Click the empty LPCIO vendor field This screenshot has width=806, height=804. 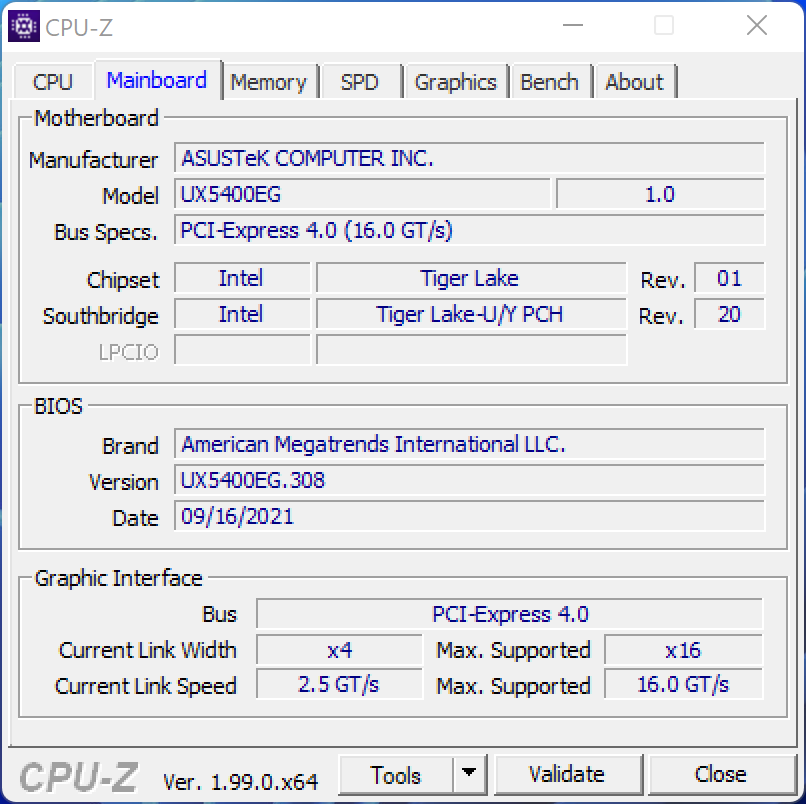tap(242, 350)
